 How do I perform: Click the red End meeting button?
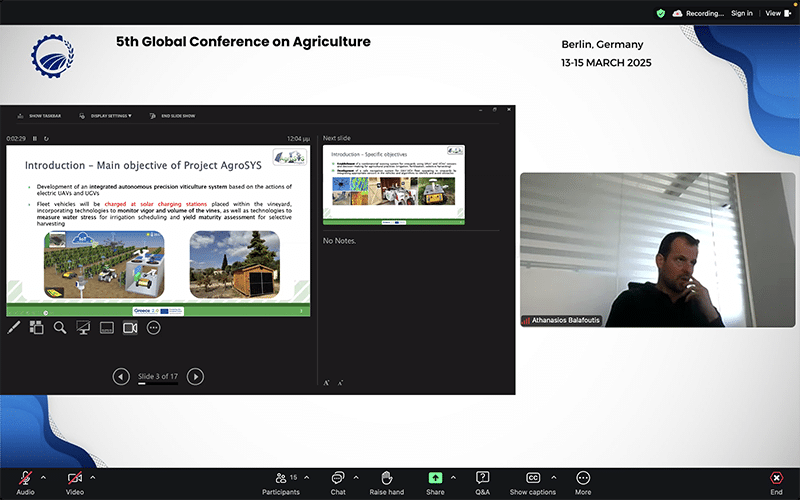pyautogui.click(x=776, y=483)
